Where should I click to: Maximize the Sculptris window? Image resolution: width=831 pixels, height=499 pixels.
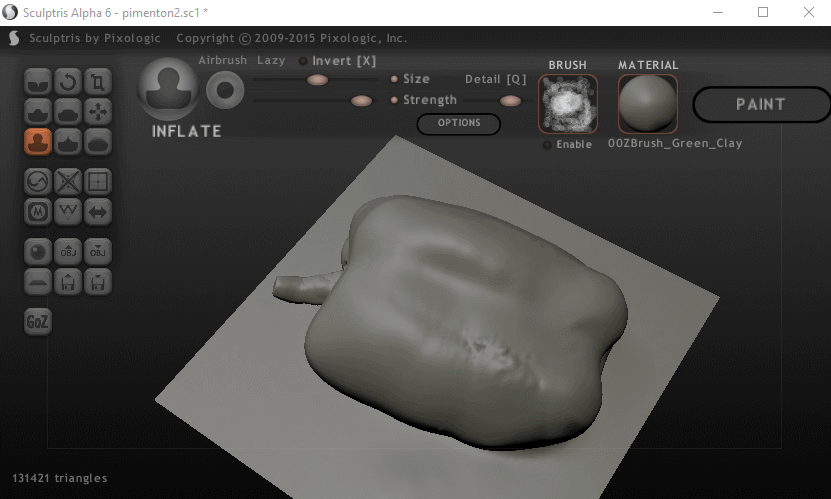click(x=763, y=12)
